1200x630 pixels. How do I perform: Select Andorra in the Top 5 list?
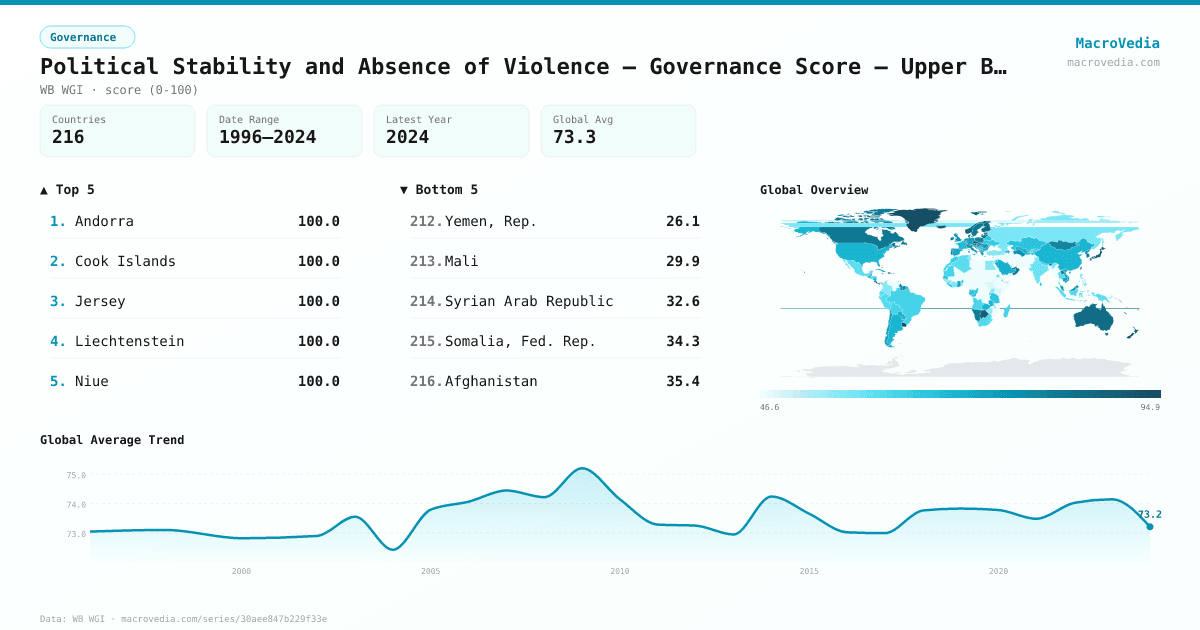pyautogui.click(x=195, y=221)
